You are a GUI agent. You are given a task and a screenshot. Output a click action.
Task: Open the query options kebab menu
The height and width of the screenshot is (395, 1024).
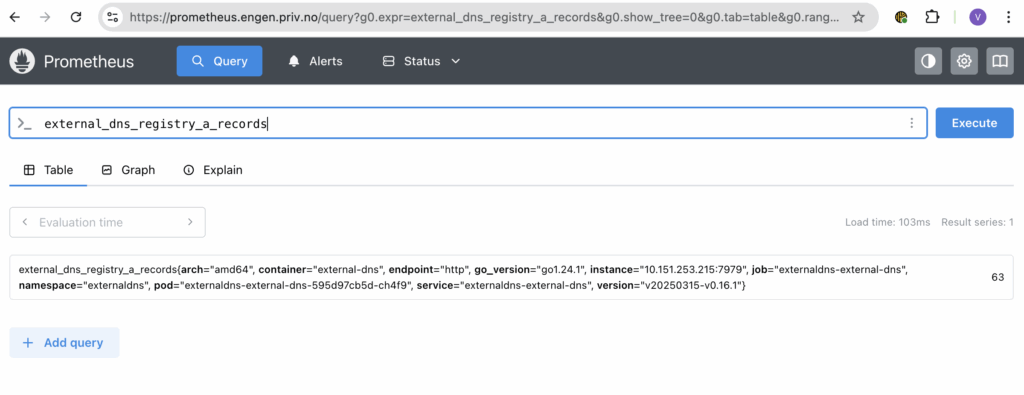(912, 123)
